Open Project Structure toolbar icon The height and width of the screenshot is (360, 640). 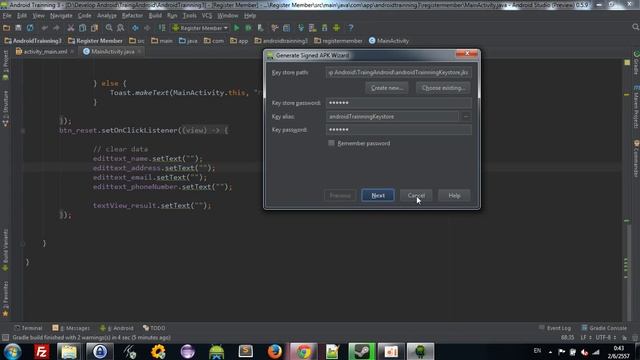(287, 28)
